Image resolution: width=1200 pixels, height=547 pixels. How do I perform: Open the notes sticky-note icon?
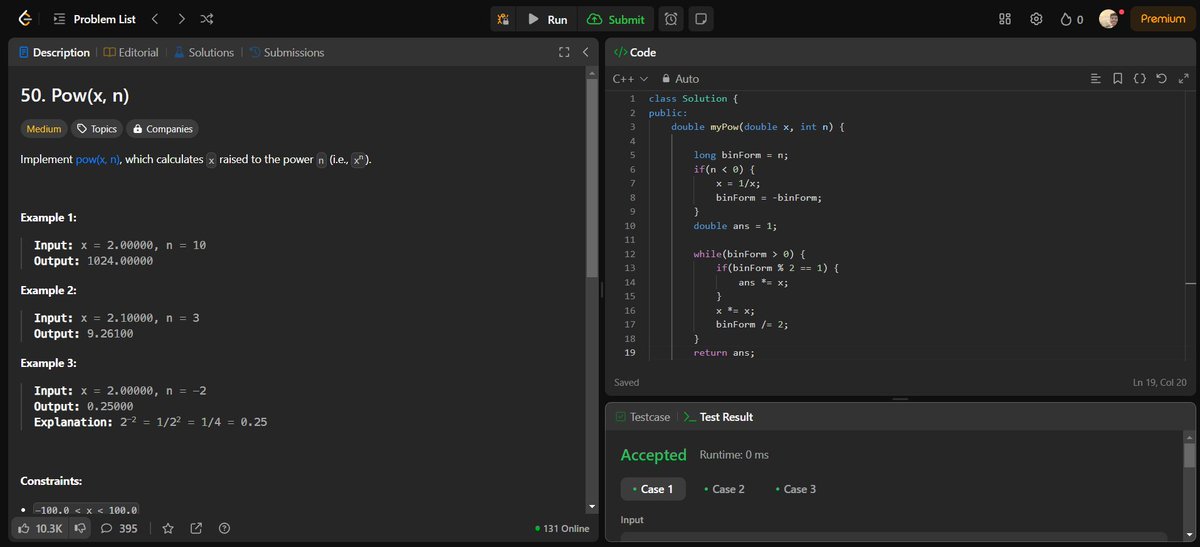[x=701, y=19]
